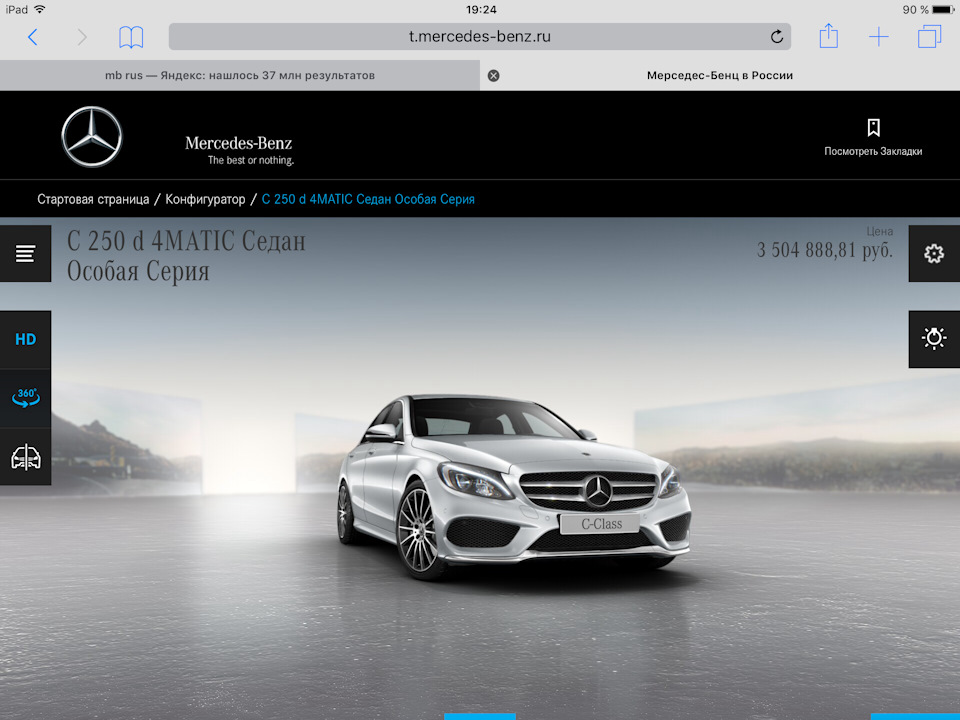Tap the t.mercedes-benz.ru address bar
Screen dimensions: 960x720
click(479, 37)
